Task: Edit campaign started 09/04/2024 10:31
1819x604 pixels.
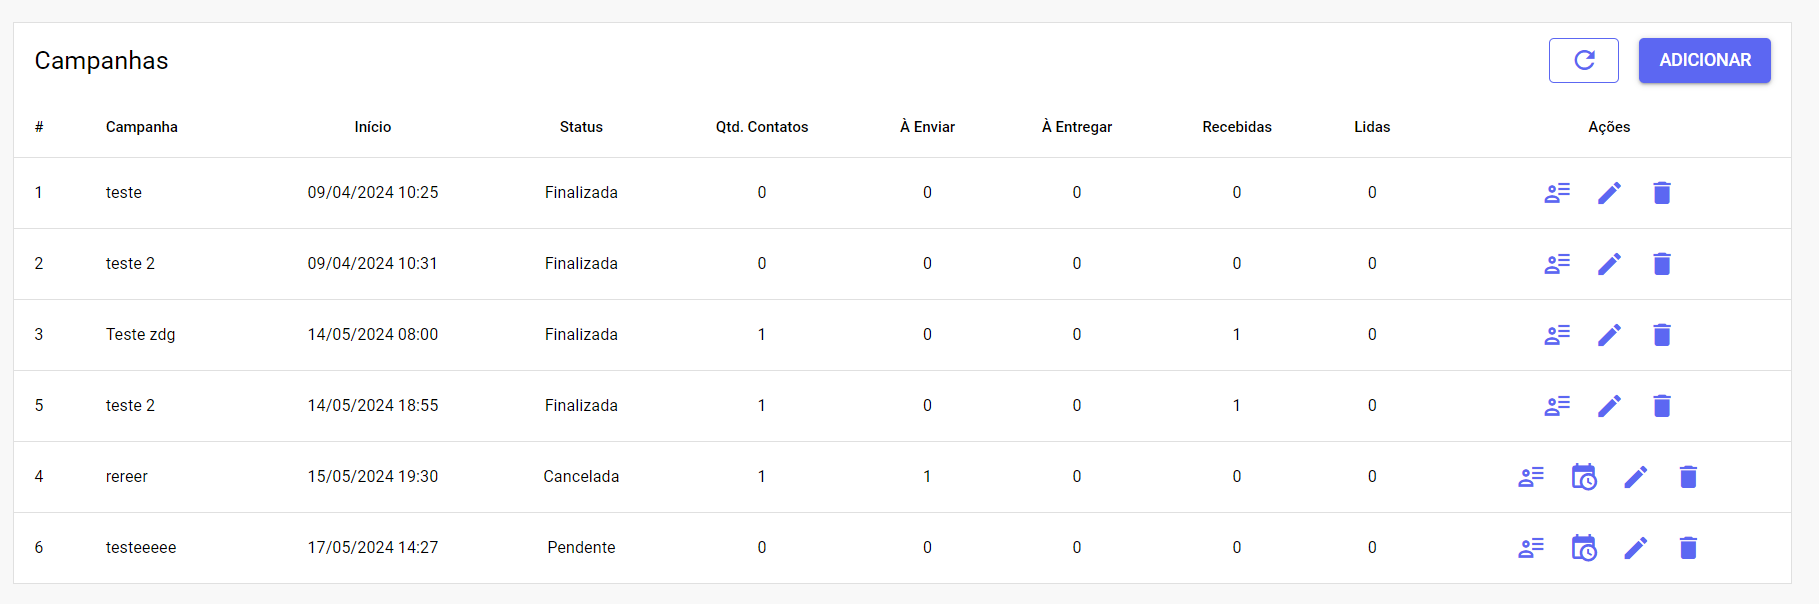Action: tap(1609, 264)
